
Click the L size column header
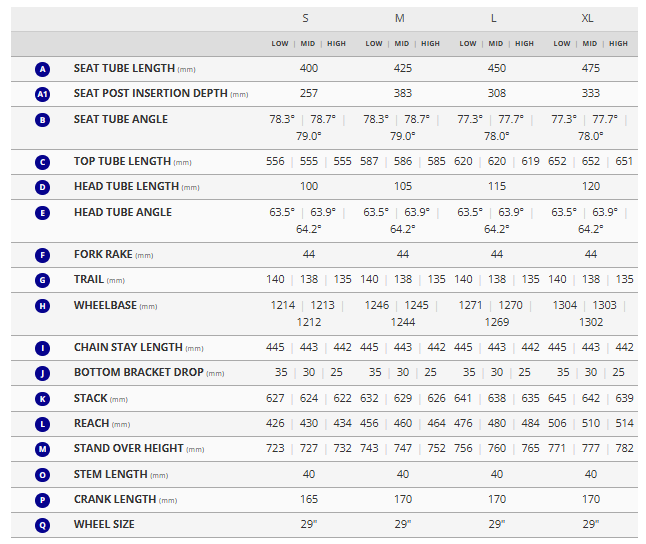click(494, 19)
